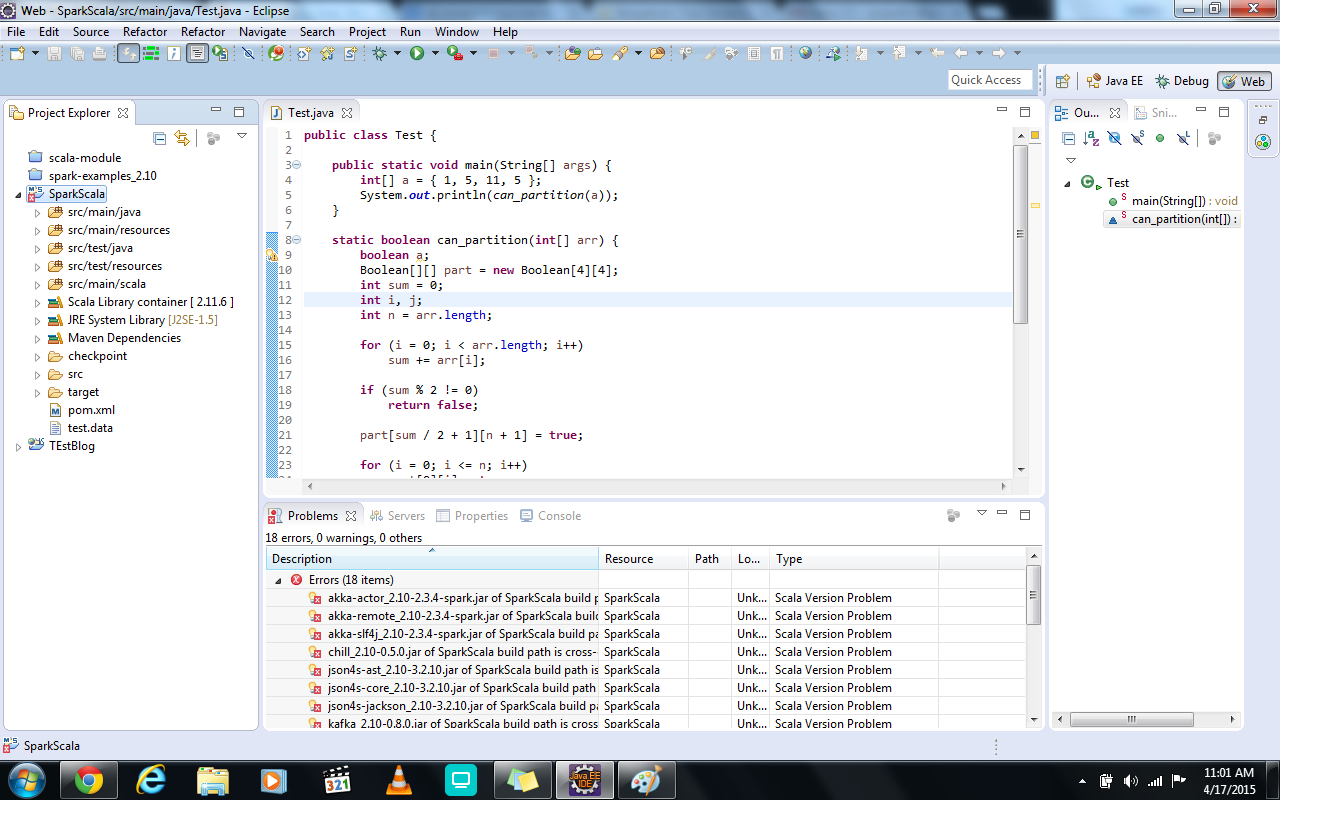Start debugging with the bug toolbar icon
1328x832 pixels.
coord(380,53)
